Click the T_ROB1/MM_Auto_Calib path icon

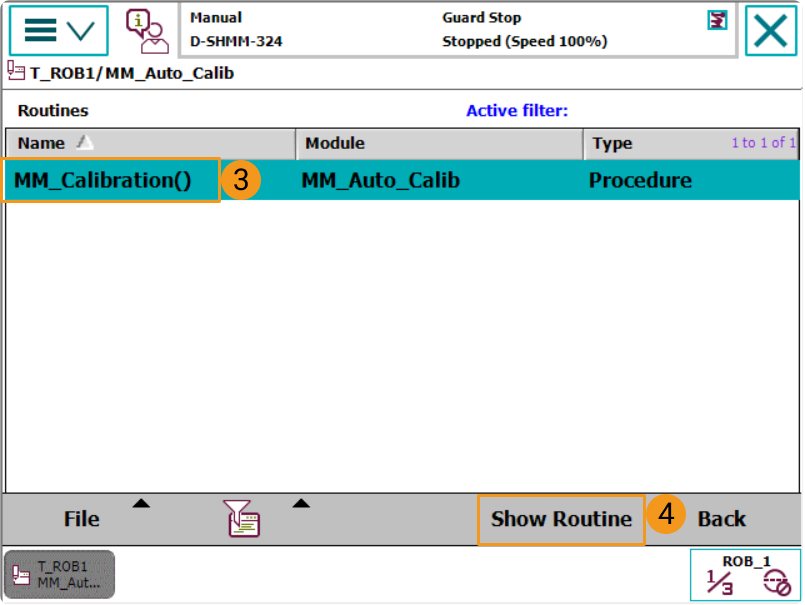click(x=16, y=70)
